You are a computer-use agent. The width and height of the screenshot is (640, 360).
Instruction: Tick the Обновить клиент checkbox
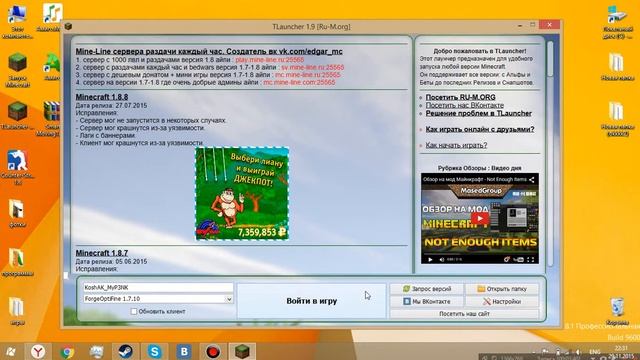(133, 311)
